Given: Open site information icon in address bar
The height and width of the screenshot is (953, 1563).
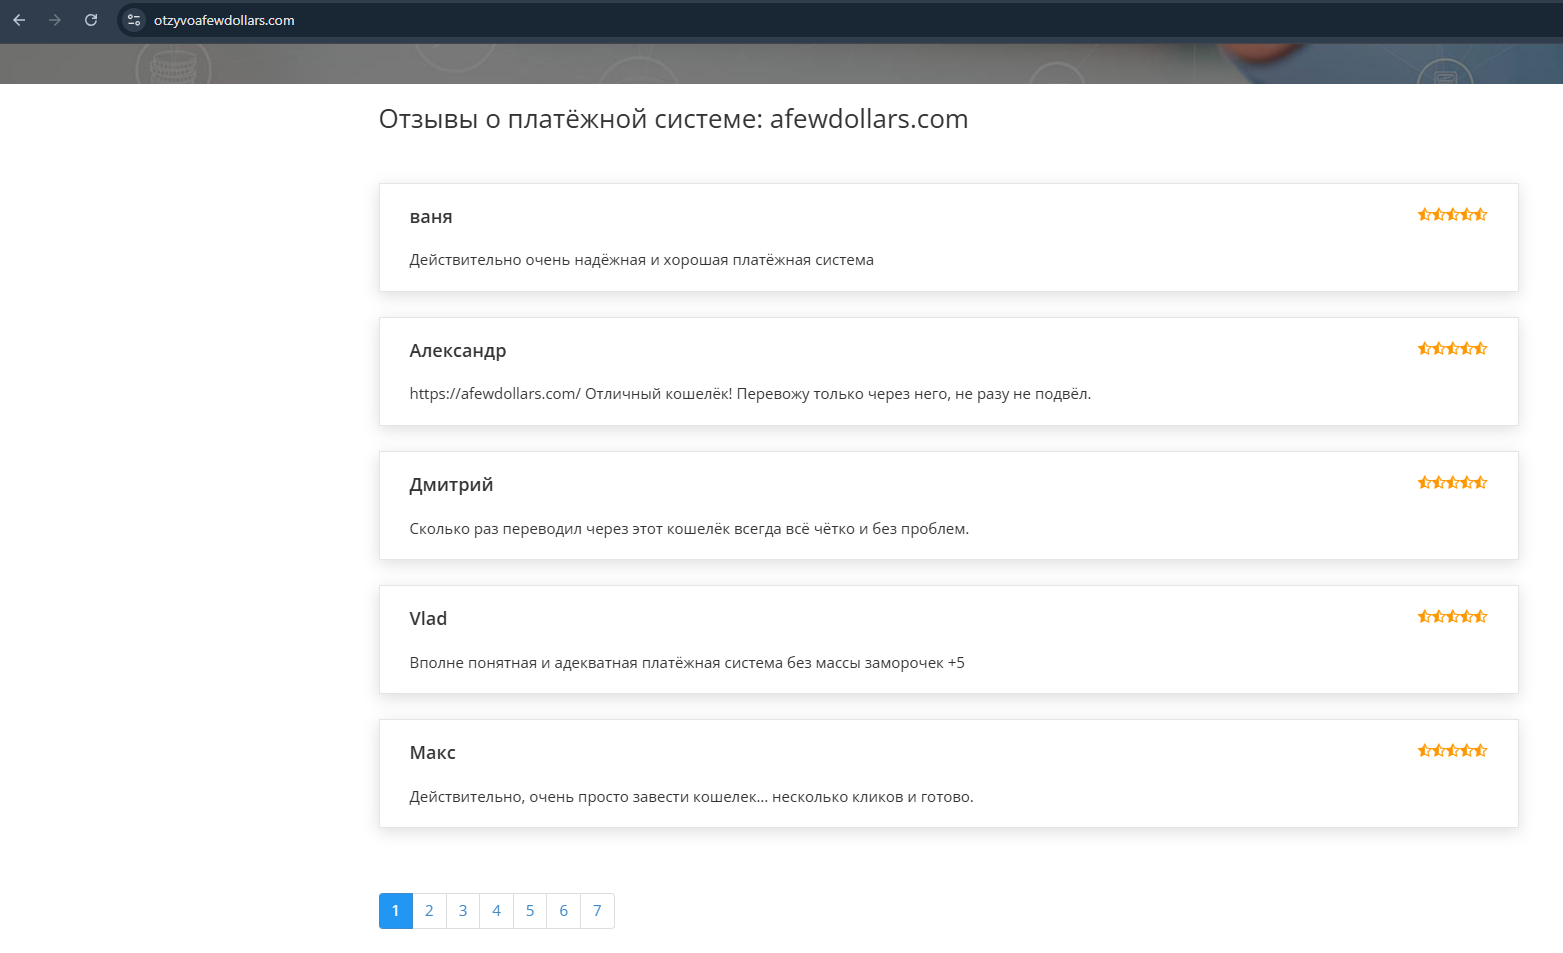Looking at the screenshot, I should tap(134, 20).
